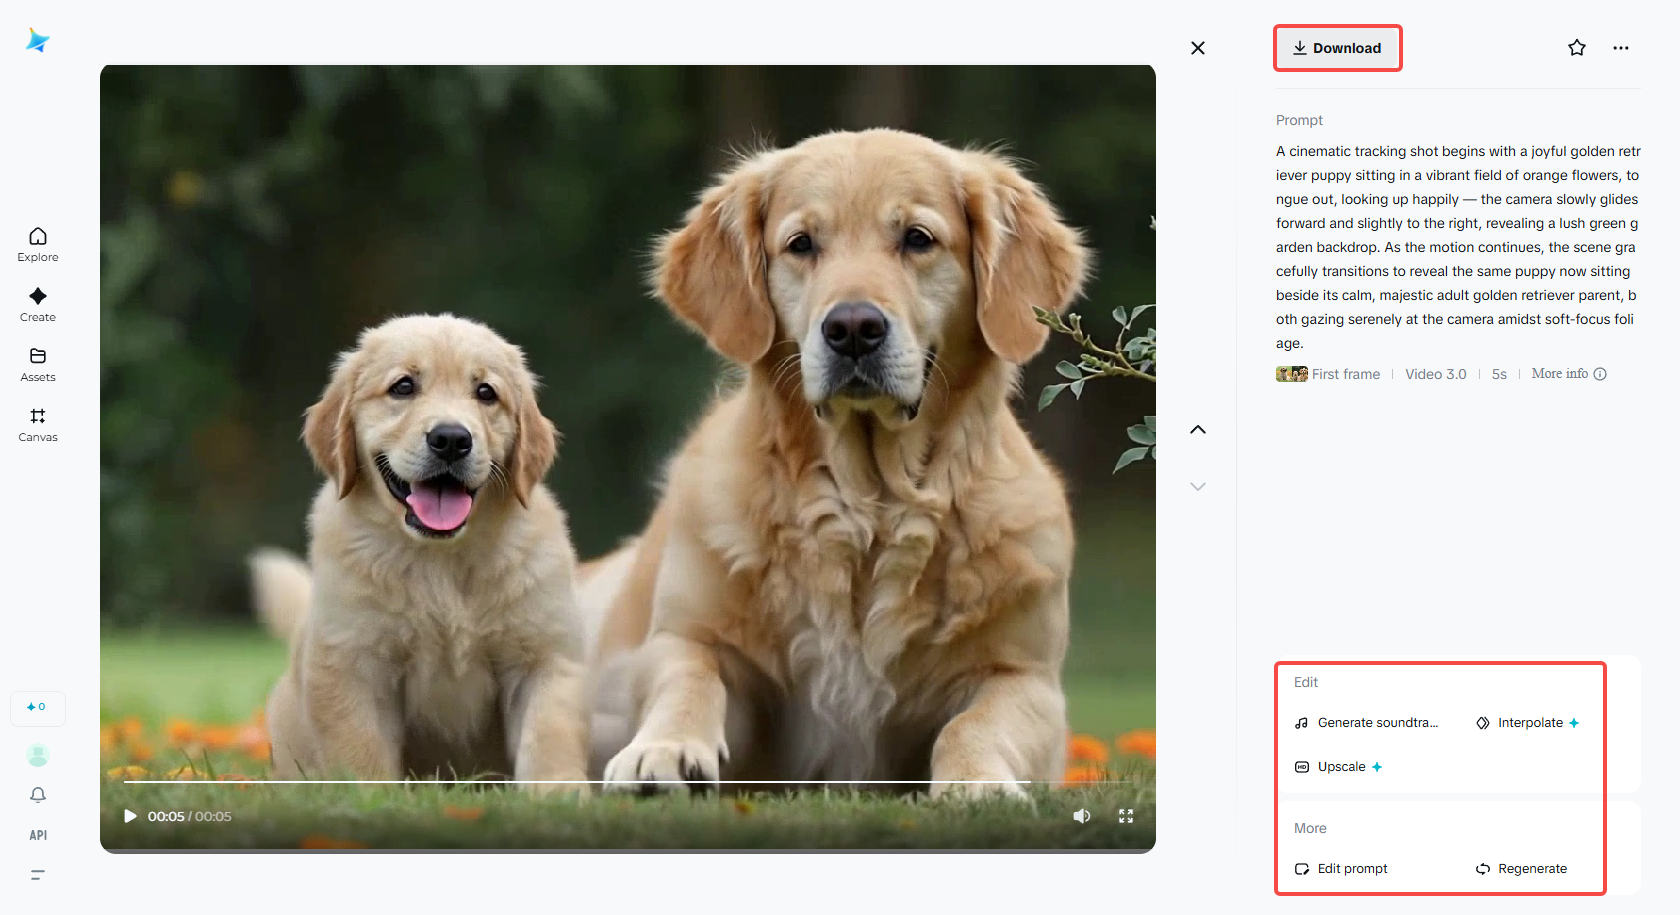The height and width of the screenshot is (915, 1680).
Task: Open the more options ellipsis menu
Action: point(1621,48)
